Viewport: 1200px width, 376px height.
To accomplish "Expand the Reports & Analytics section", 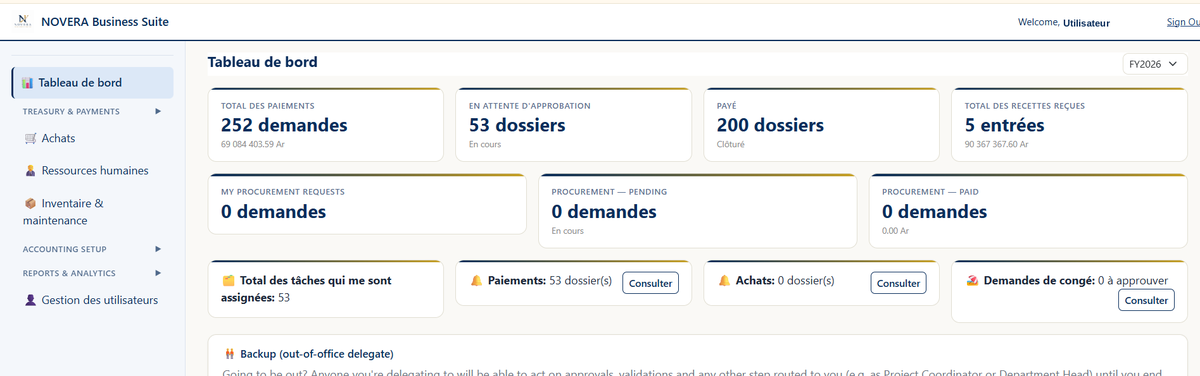I will [x=92, y=273].
